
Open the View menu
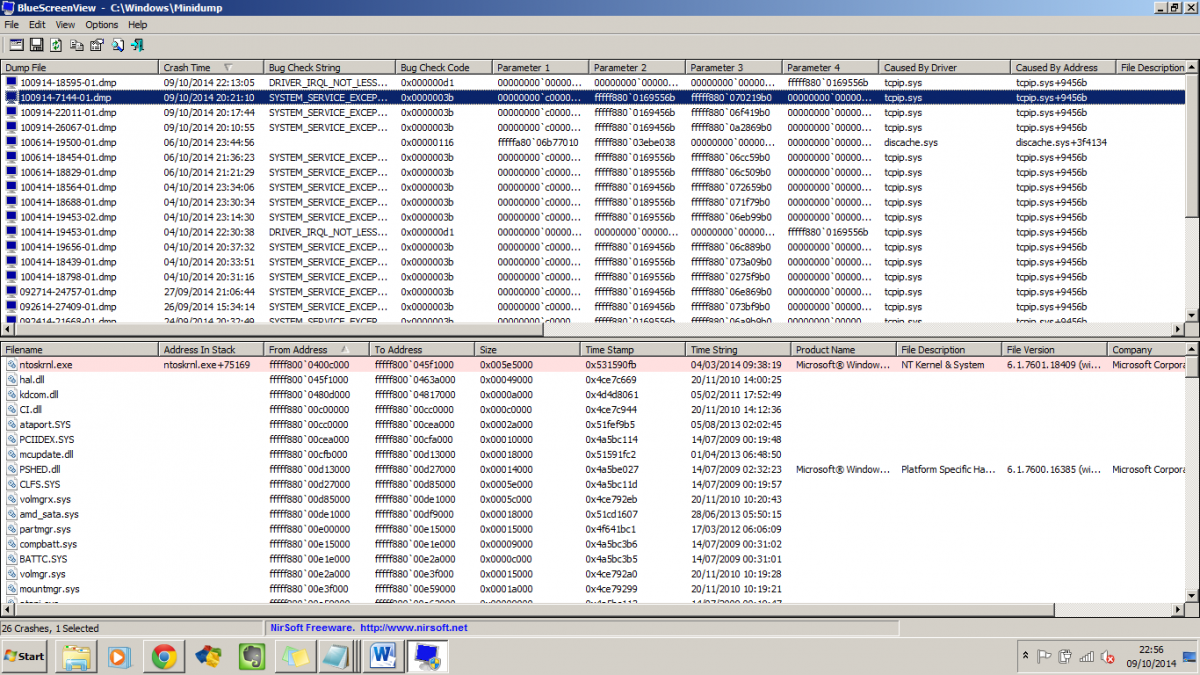point(65,24)
